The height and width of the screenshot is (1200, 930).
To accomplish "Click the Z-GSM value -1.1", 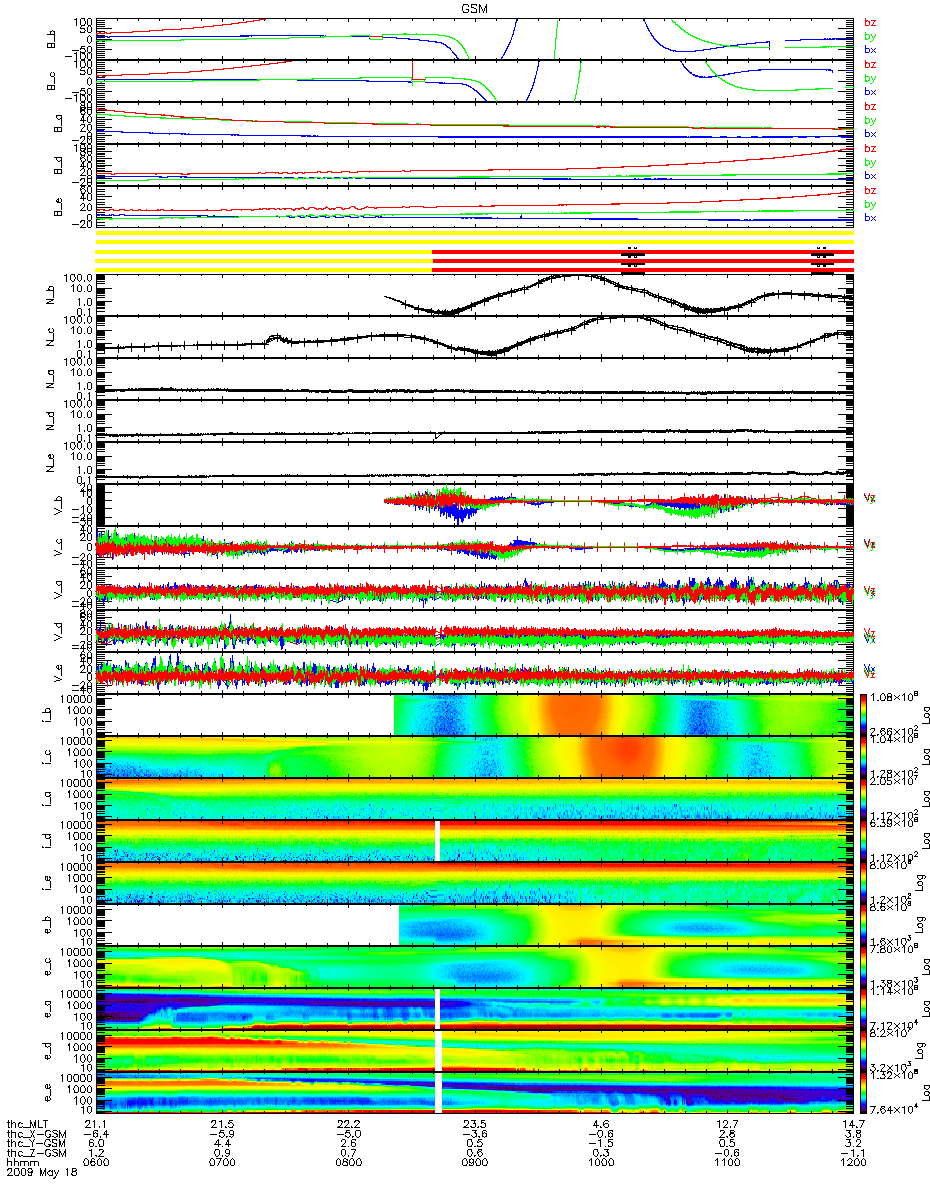I will pyautogui.click(x=851, y=1155).
